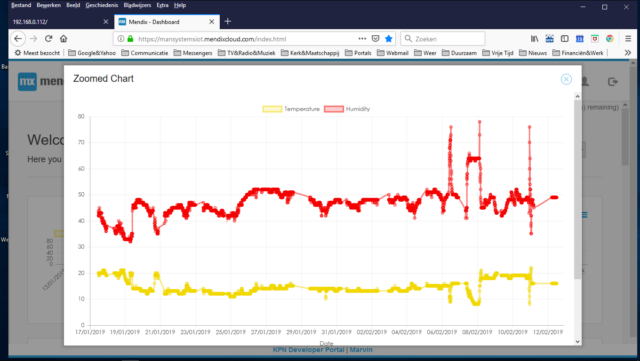Open the Beeld menu

pos(73,5)
